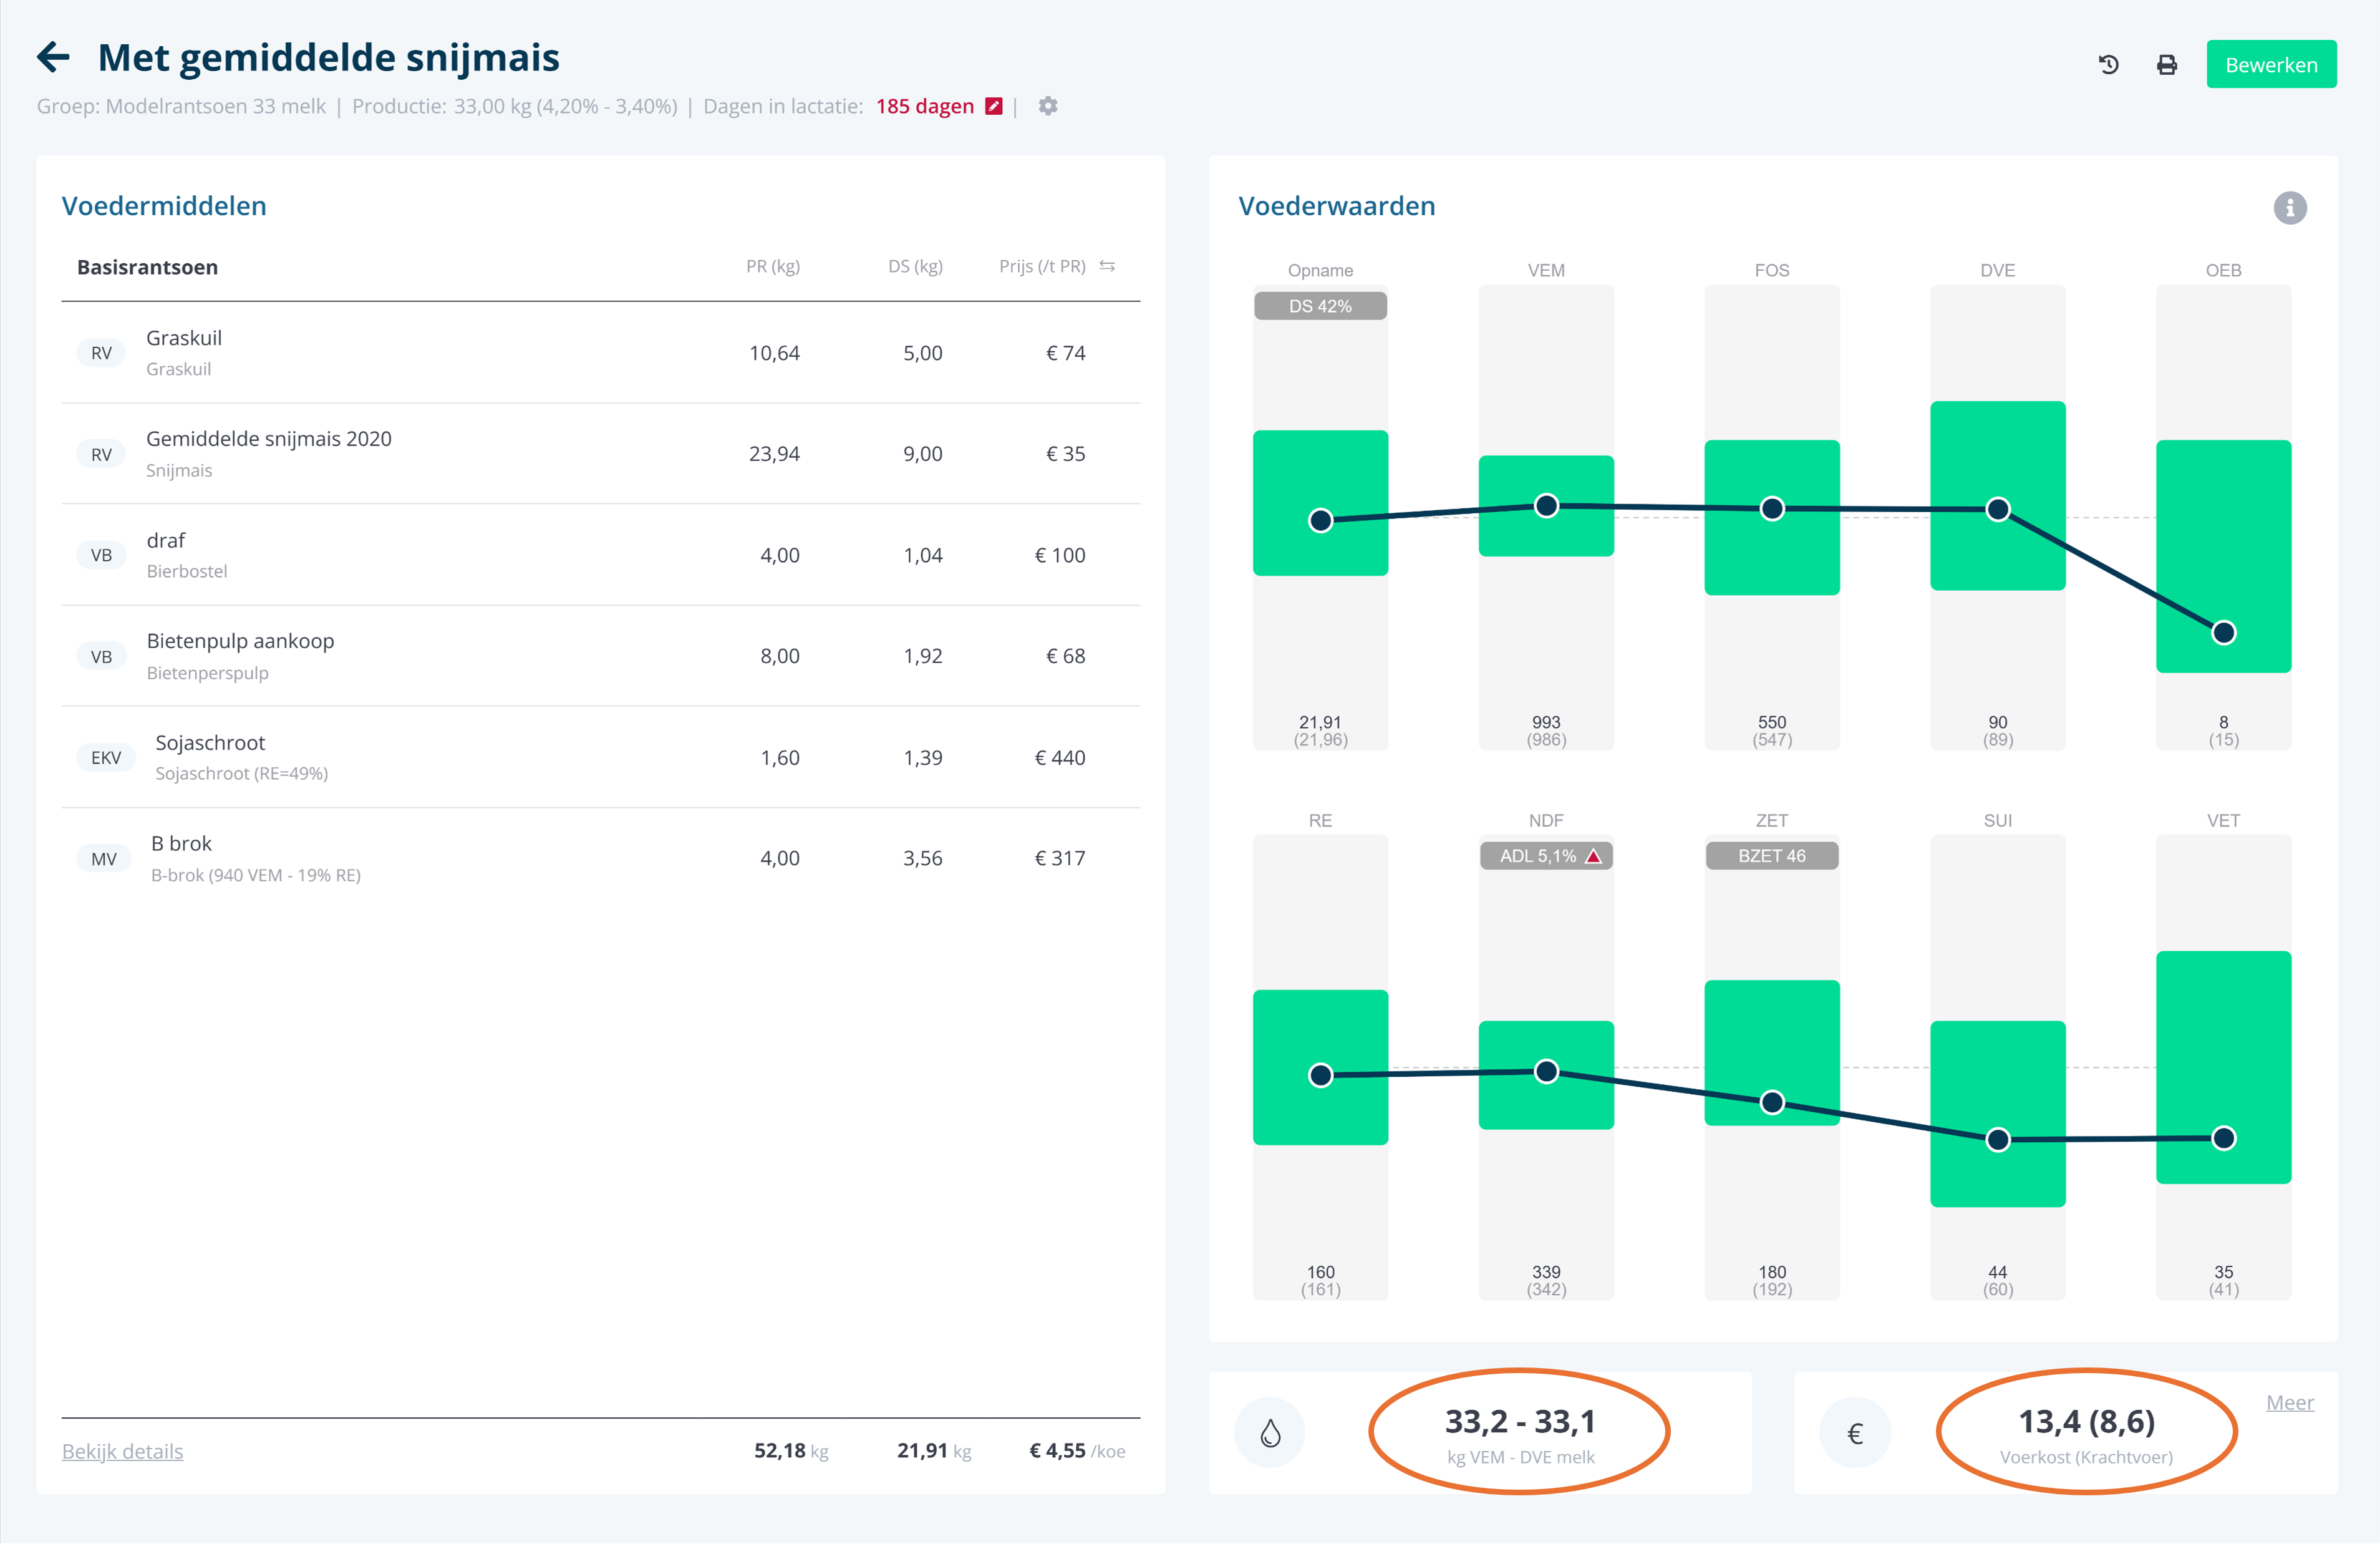Open the ration history icon

(2108, 65)
